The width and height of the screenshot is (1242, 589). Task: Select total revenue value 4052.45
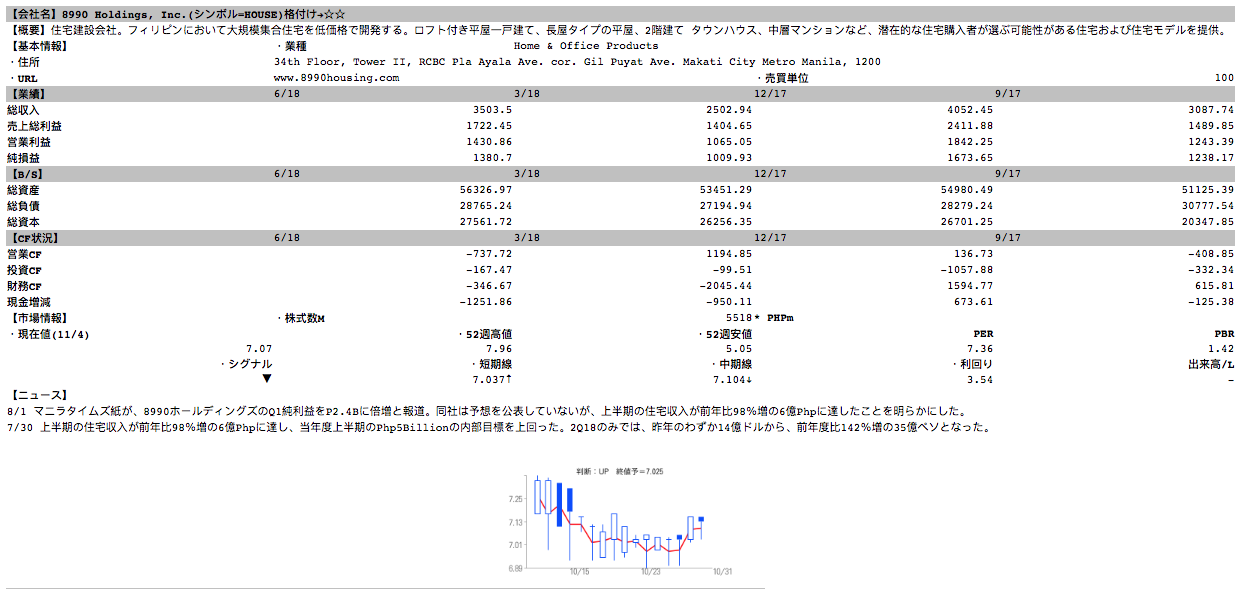[970, 110]
